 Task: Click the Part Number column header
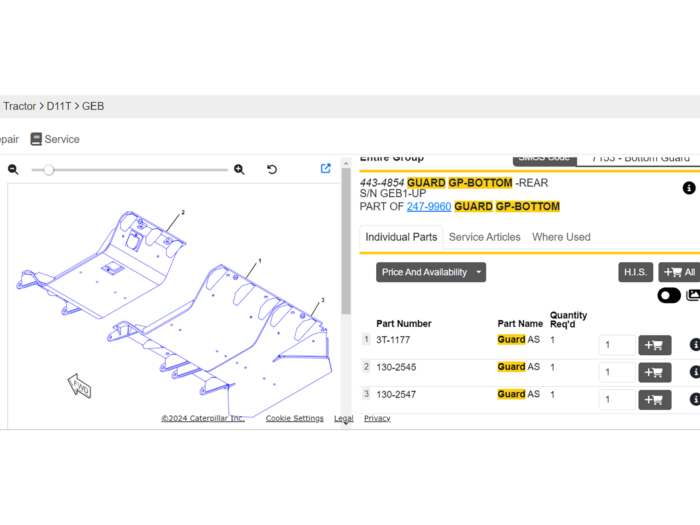(x=404, y=324)
